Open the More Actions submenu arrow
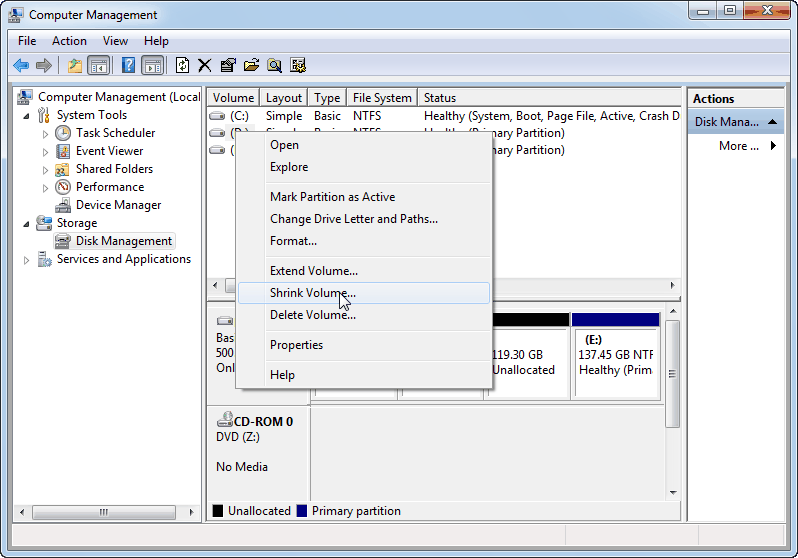The width and height of the screenshot is (798, 558). click(773, 146)
